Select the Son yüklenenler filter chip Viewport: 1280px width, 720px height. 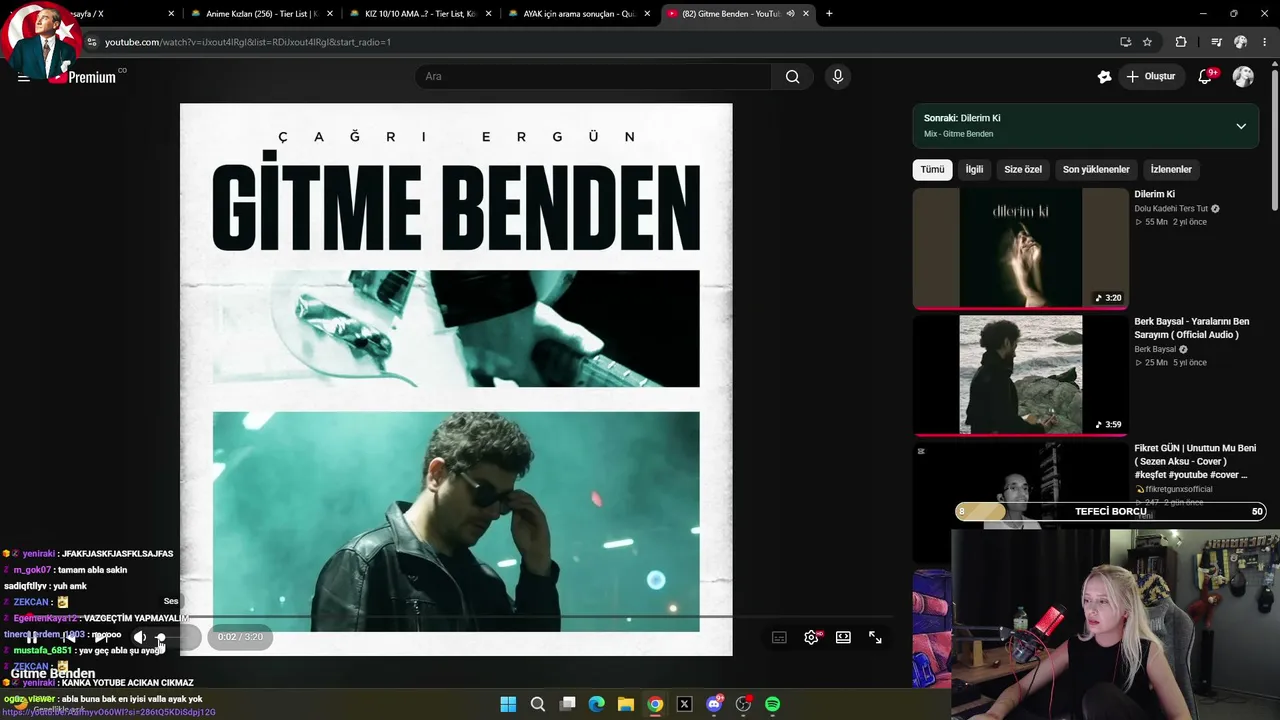pos(1096,170)
